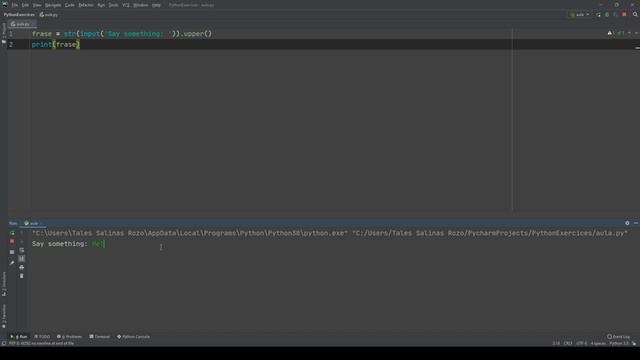Click the Search Everywhere magnifier icon
Viewport: 640px width, 360px height.
coord(635,15)
